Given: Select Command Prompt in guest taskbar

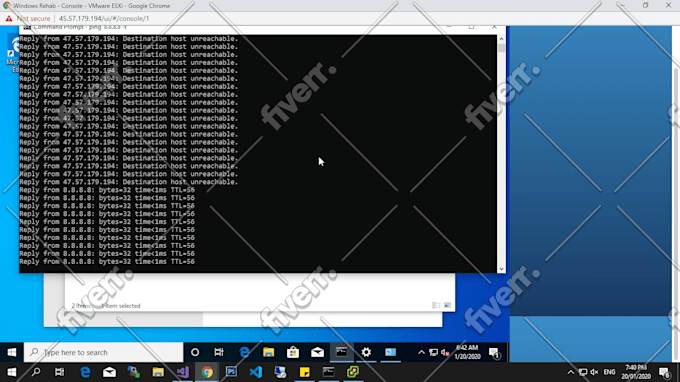Looking at the screenshot, I should pyautogui.click(x=342, y=352).
